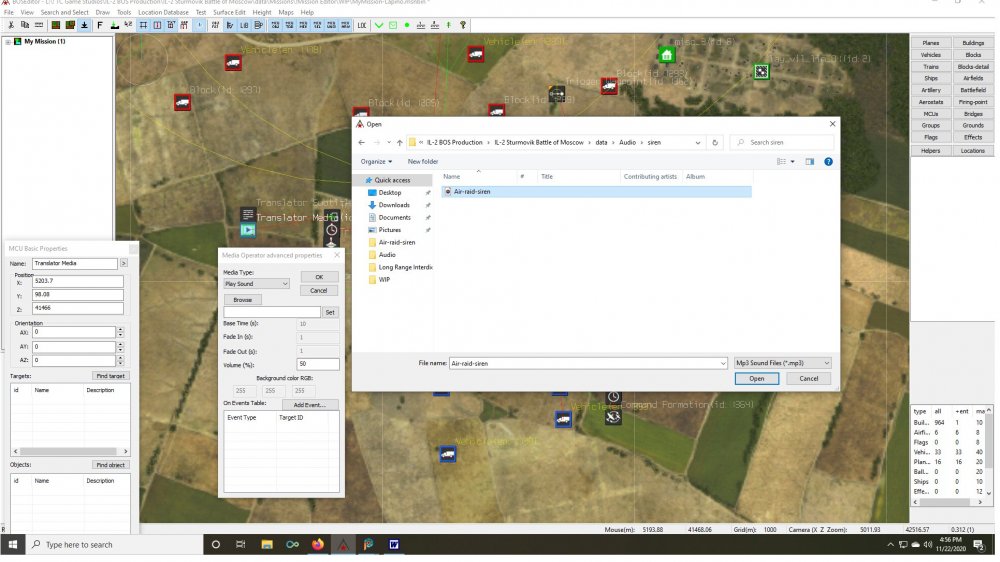Click the cut (scissors) toolbar icon

coord(10,24)
